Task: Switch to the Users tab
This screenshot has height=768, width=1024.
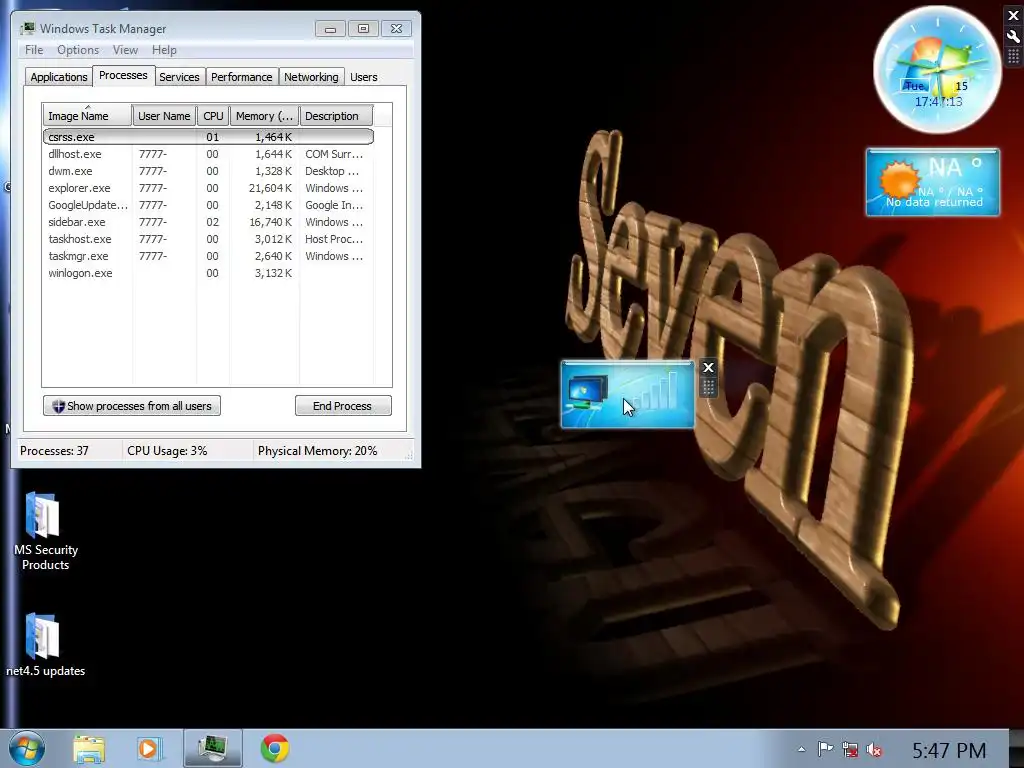Action: [364, 77]
